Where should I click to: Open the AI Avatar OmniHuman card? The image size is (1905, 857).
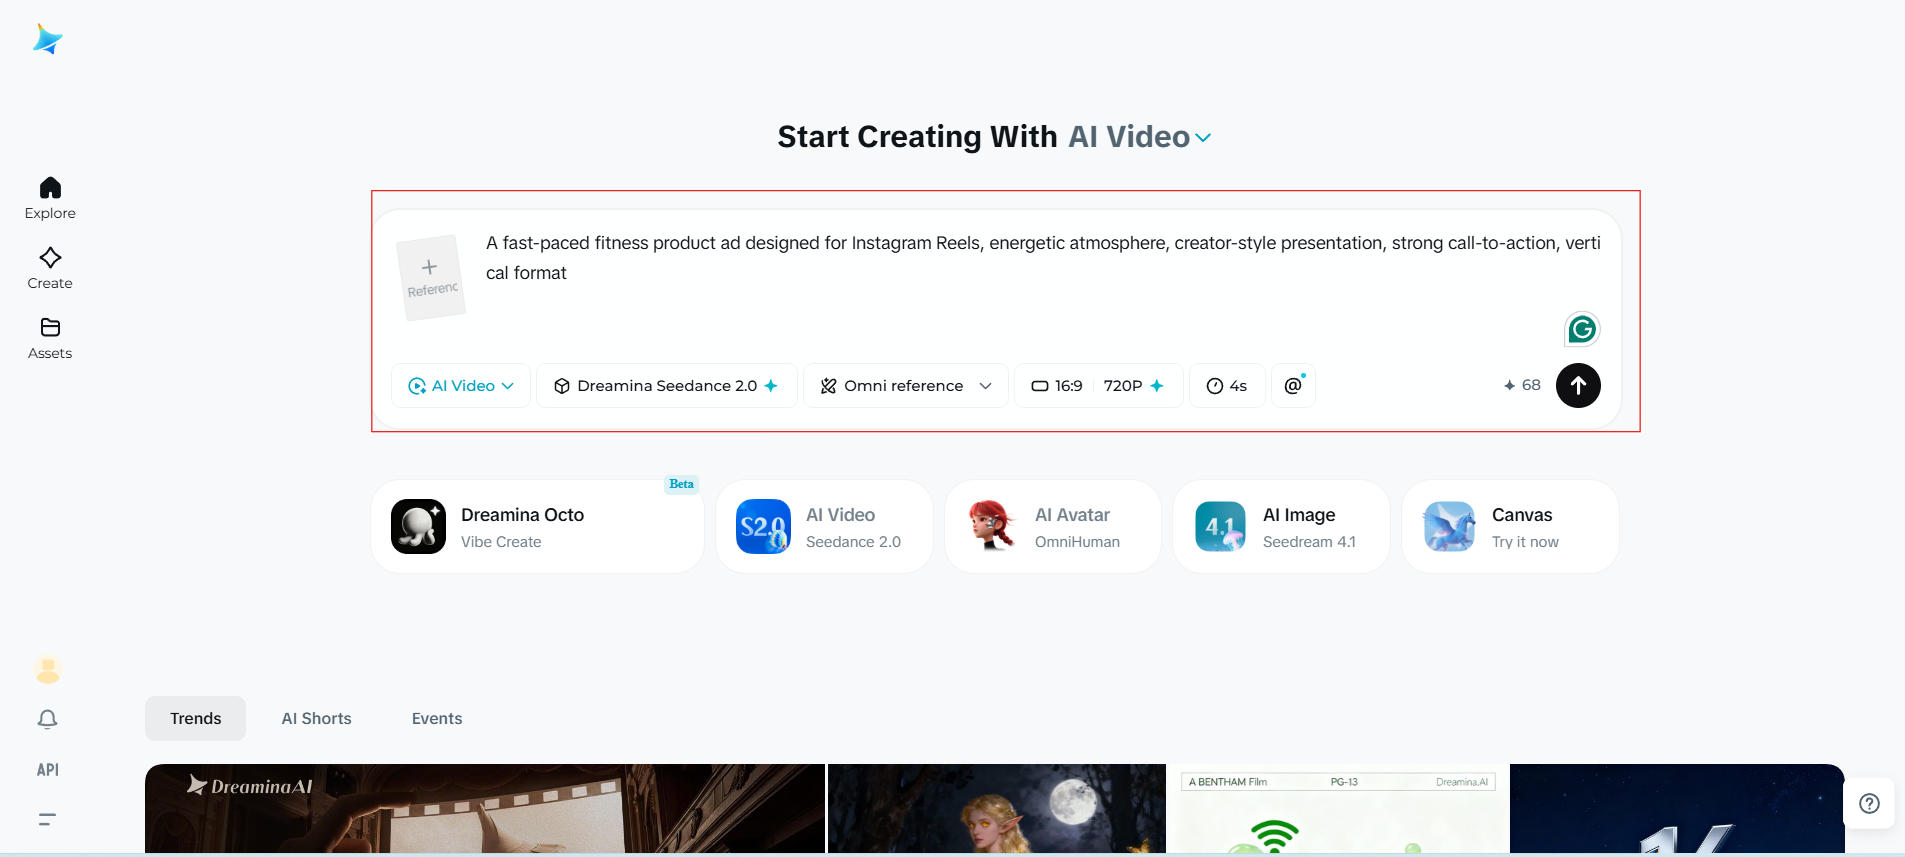[1053, 526]
